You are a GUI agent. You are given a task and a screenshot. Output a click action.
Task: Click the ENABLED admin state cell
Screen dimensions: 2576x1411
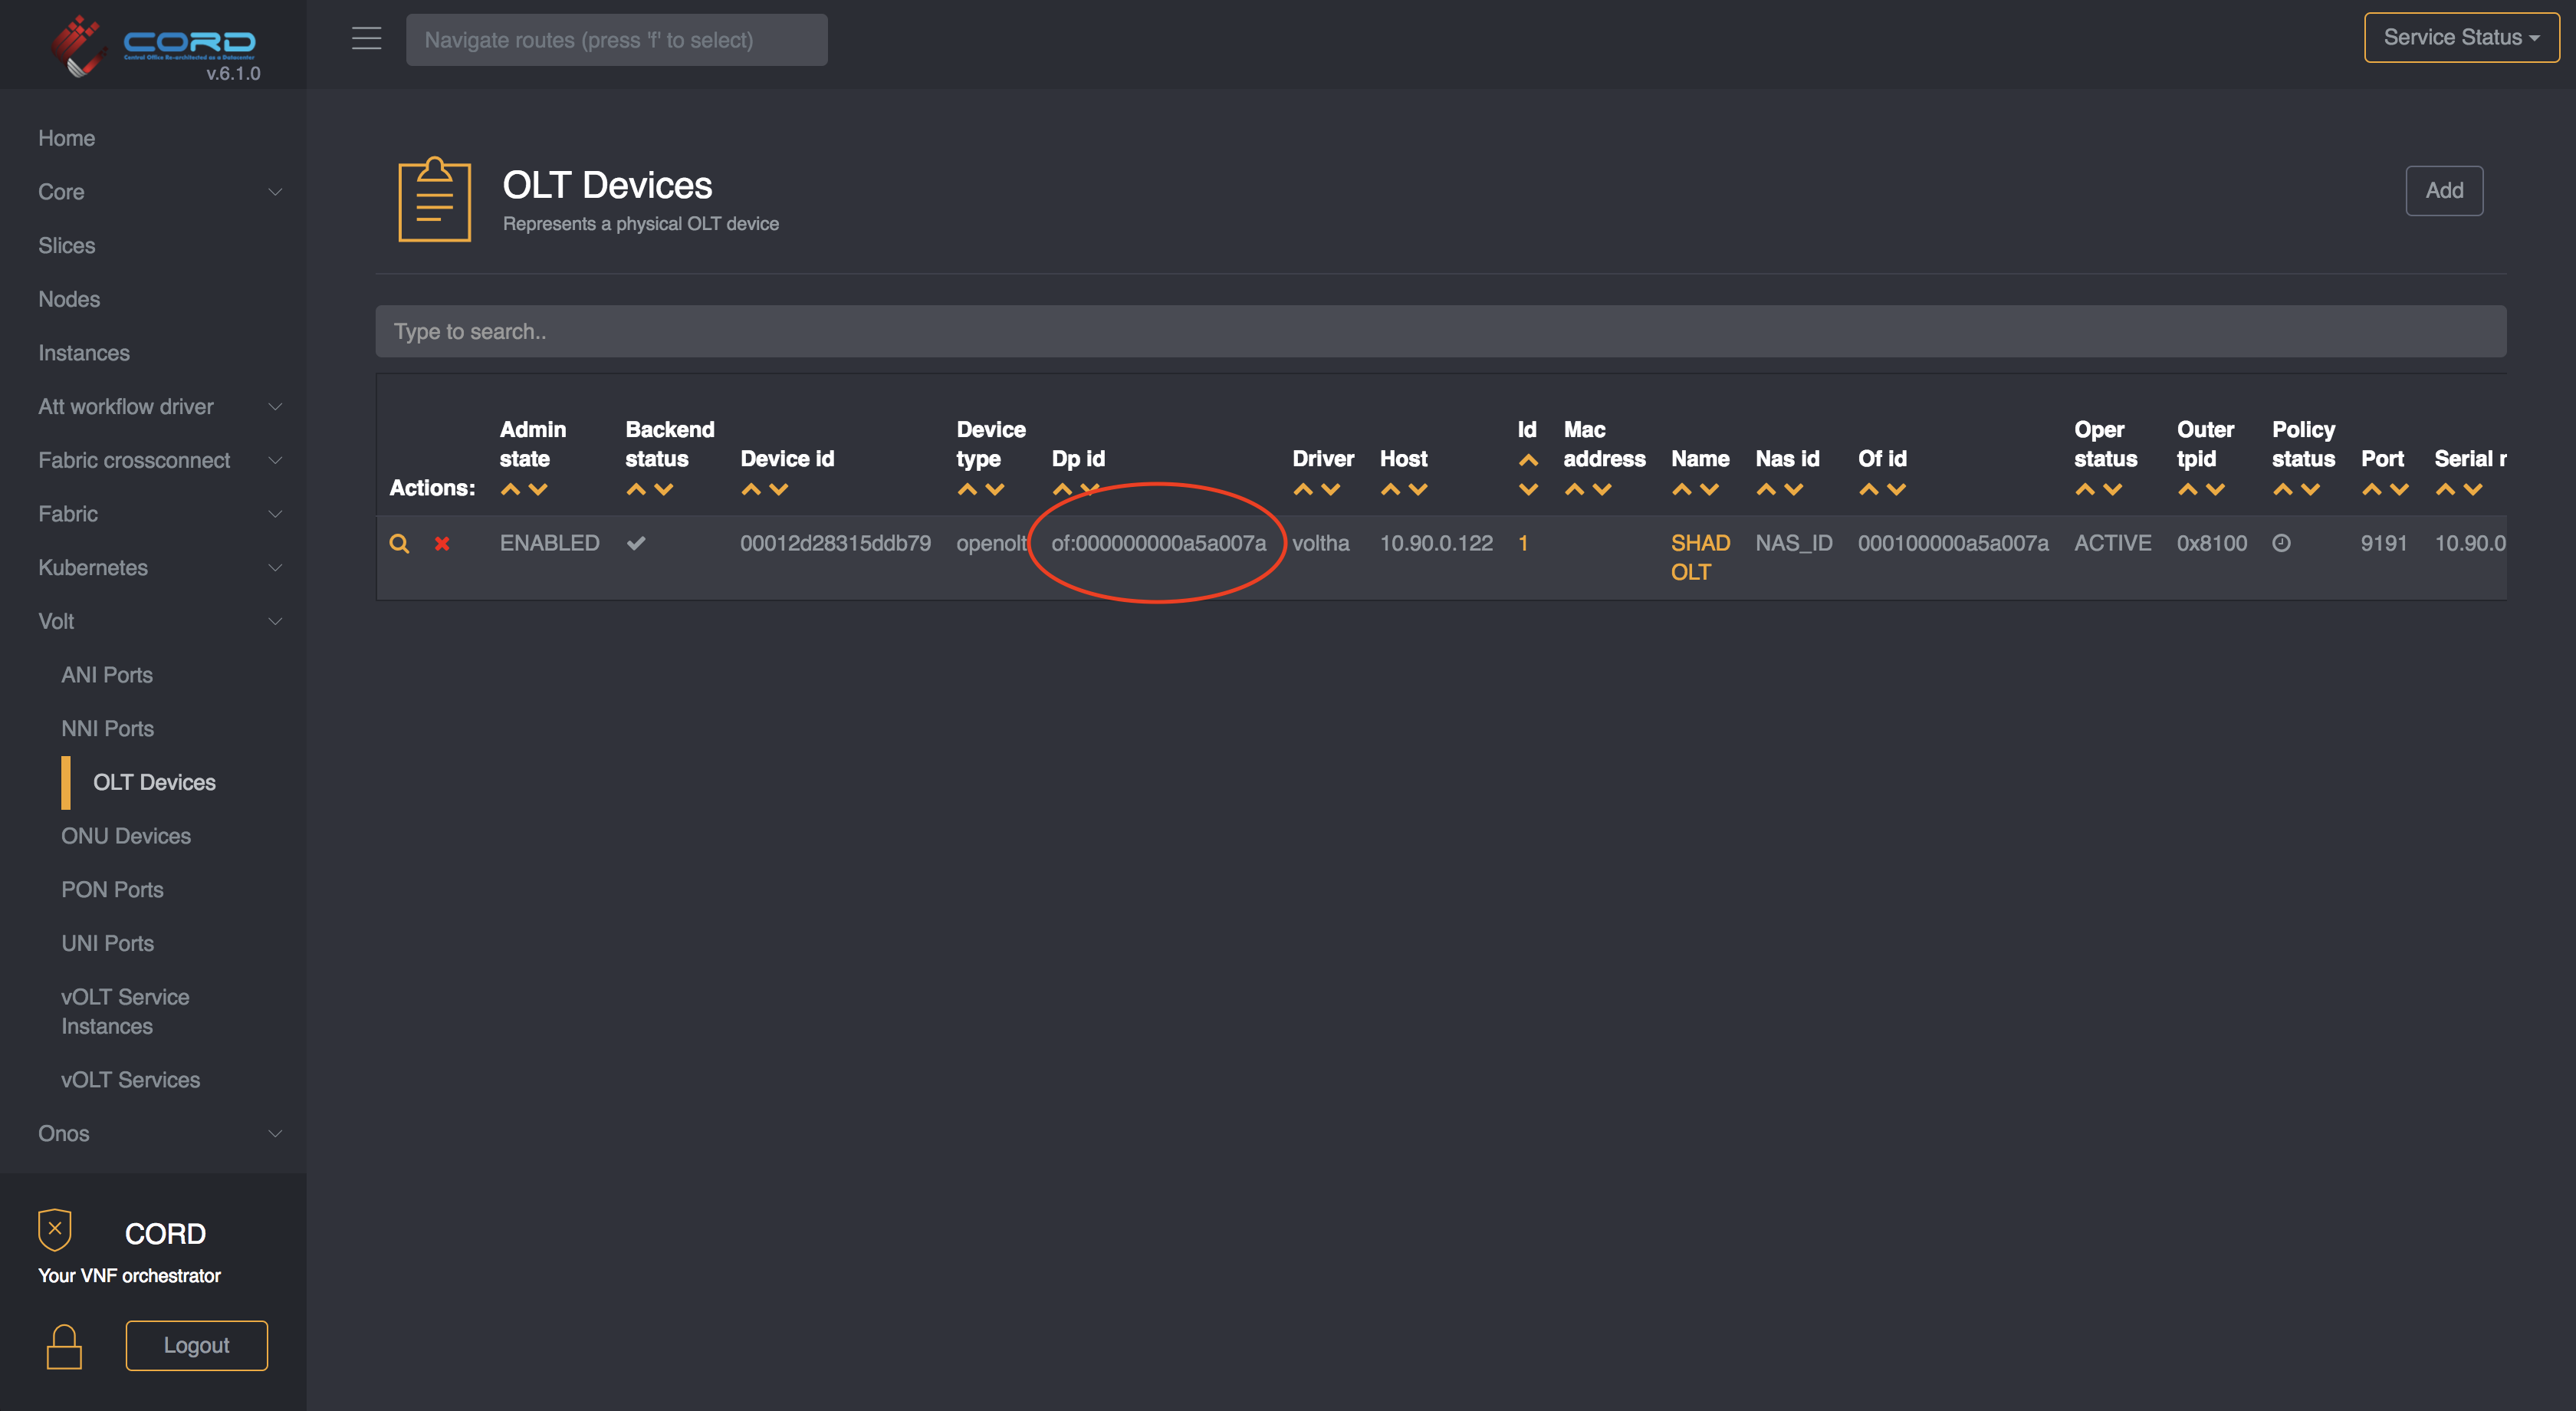(550, 543)
